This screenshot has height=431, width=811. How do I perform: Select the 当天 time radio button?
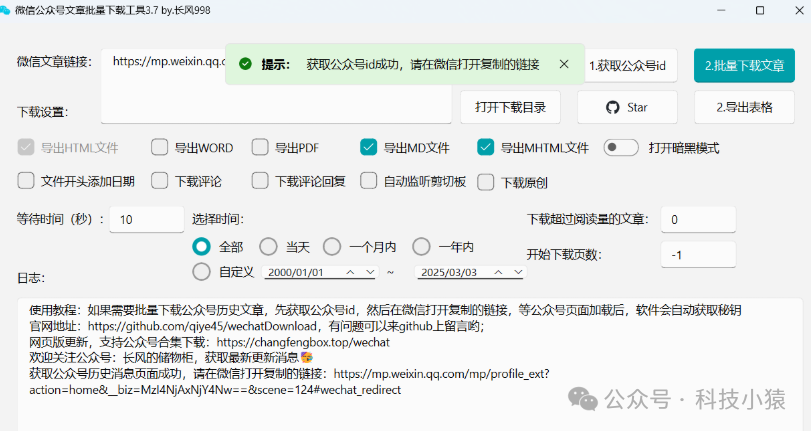coord(268,247)
